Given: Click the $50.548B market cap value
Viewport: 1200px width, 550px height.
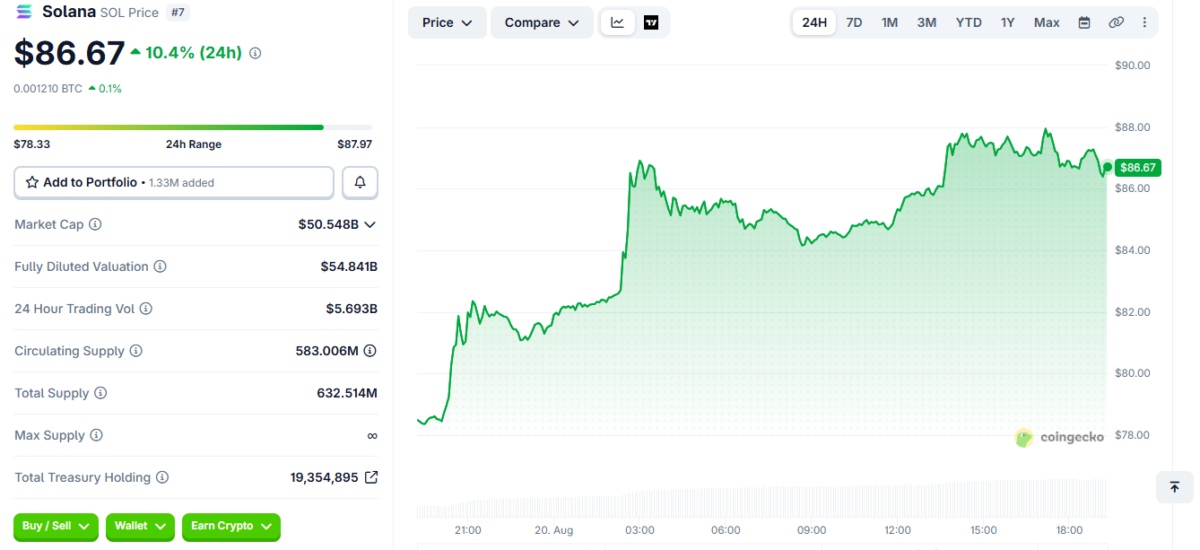Looking at the screenshot, I should coord(329,225).
